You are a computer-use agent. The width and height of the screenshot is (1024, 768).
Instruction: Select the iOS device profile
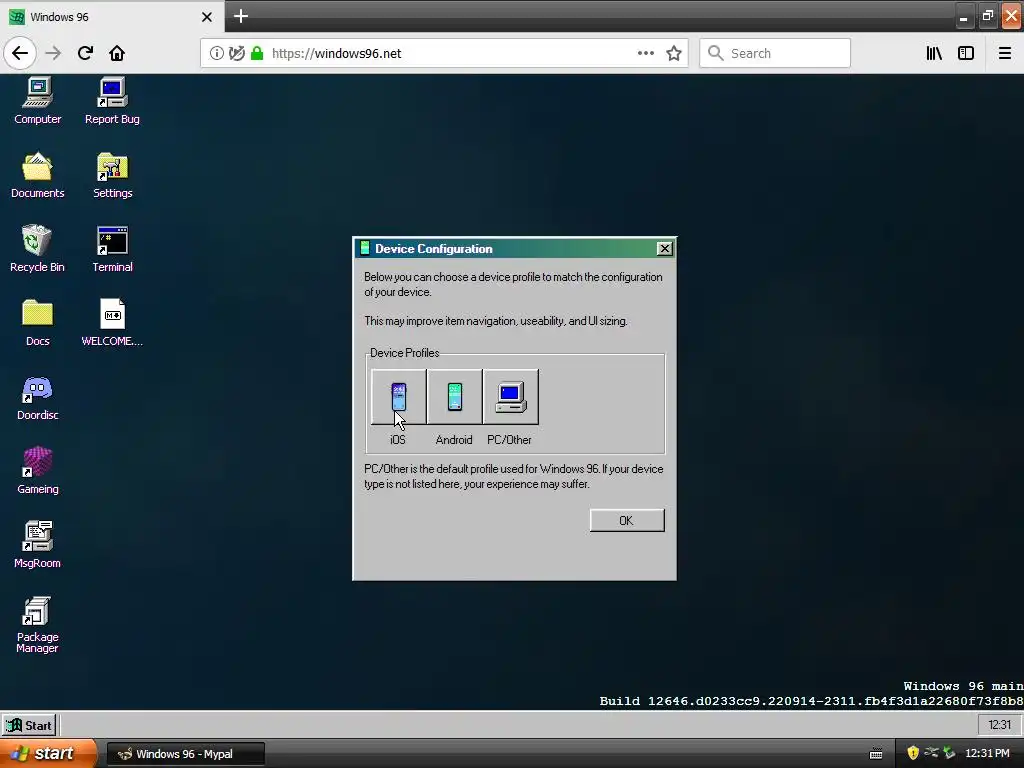398,397
